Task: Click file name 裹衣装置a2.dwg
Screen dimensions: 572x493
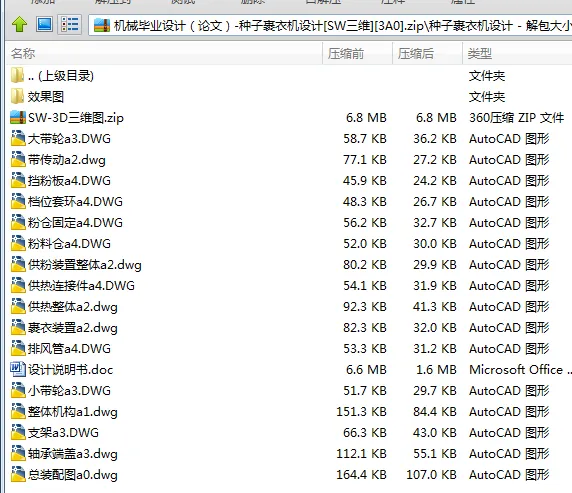Action: (x=73, y=328)
